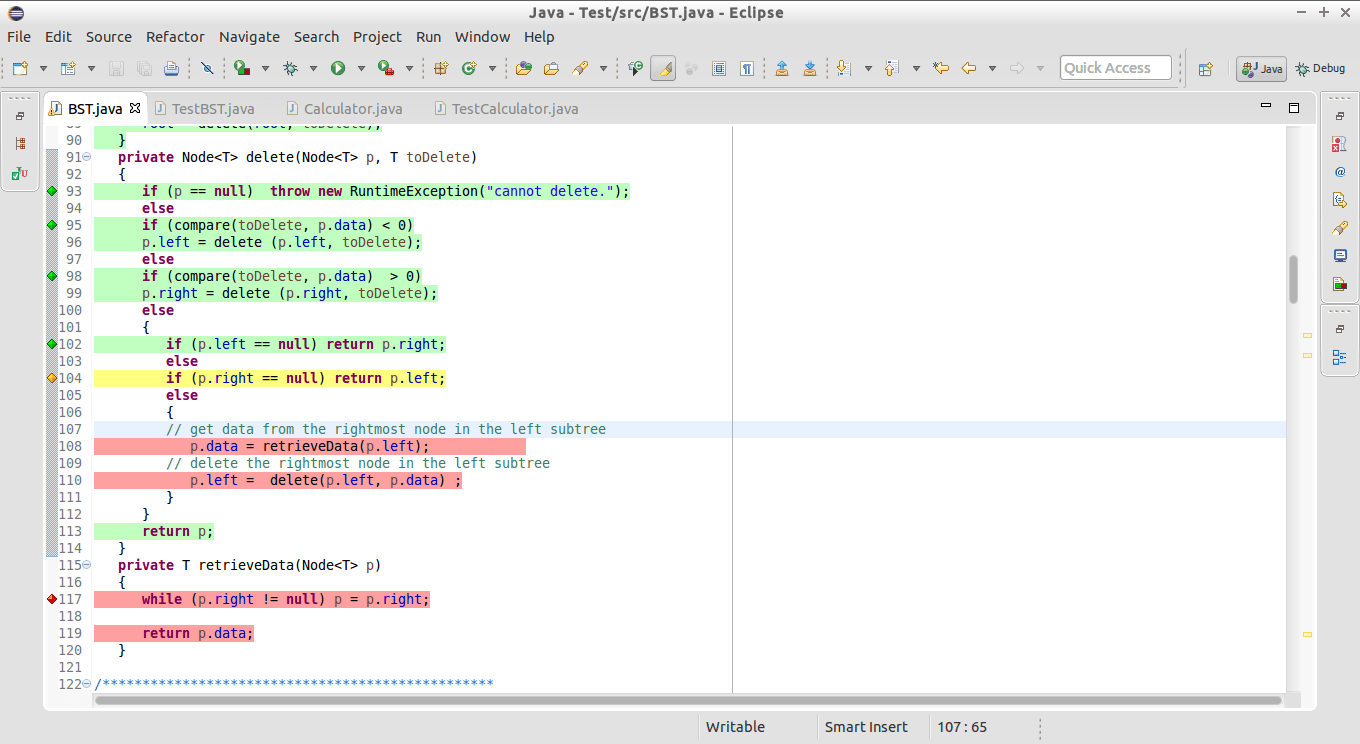This screenshot has height=744, width=1360.
Task: Click the Java perspective button
Action: tap(1261, 69)
